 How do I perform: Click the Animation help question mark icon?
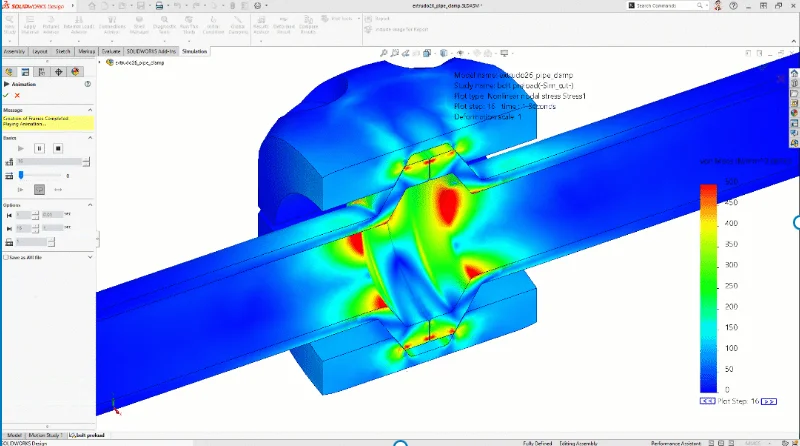click(88, 84)
